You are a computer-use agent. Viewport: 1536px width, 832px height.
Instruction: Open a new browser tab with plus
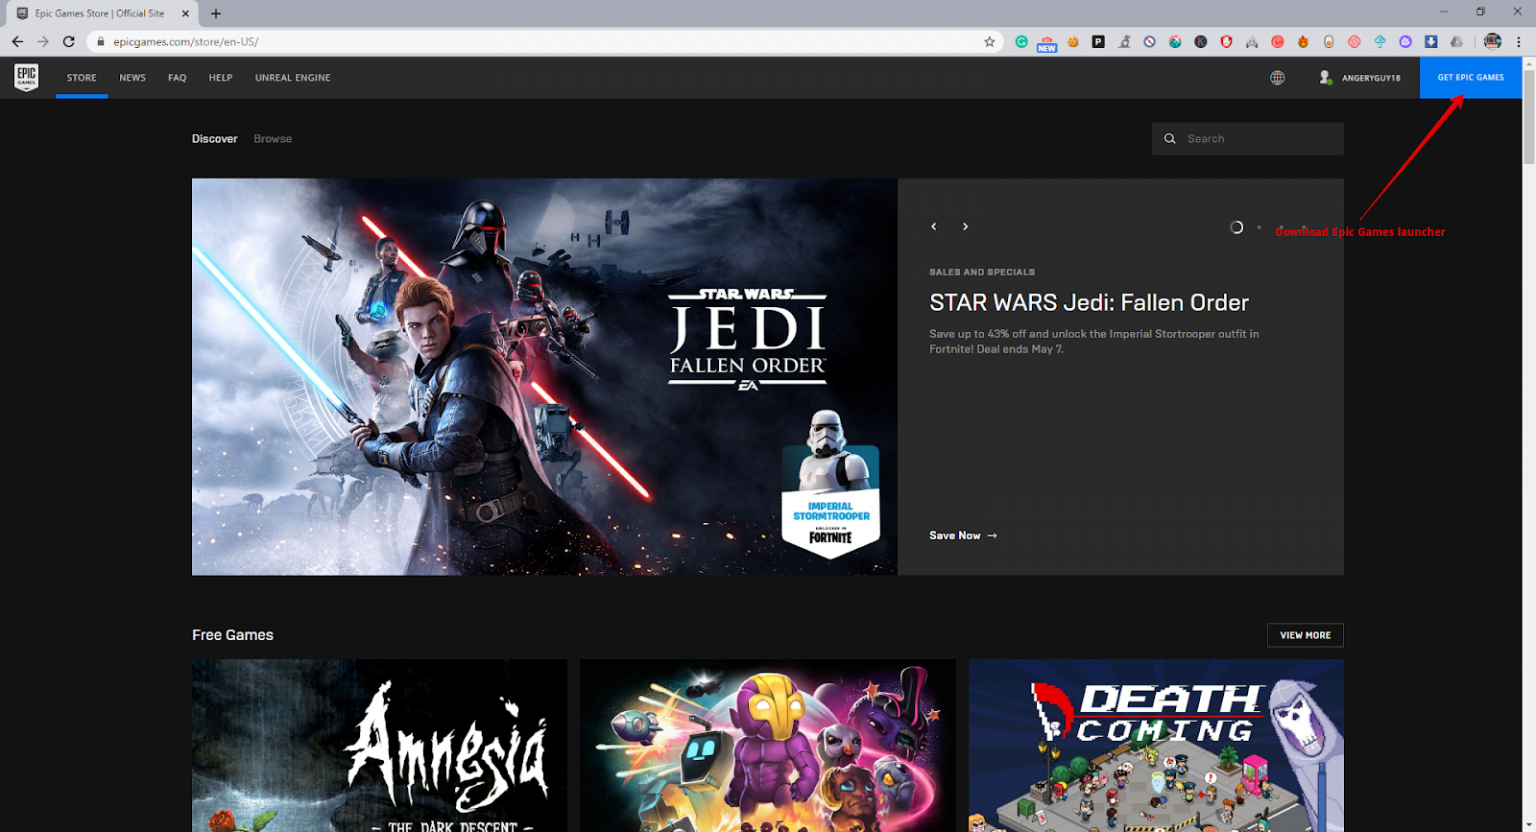[216, 13]
